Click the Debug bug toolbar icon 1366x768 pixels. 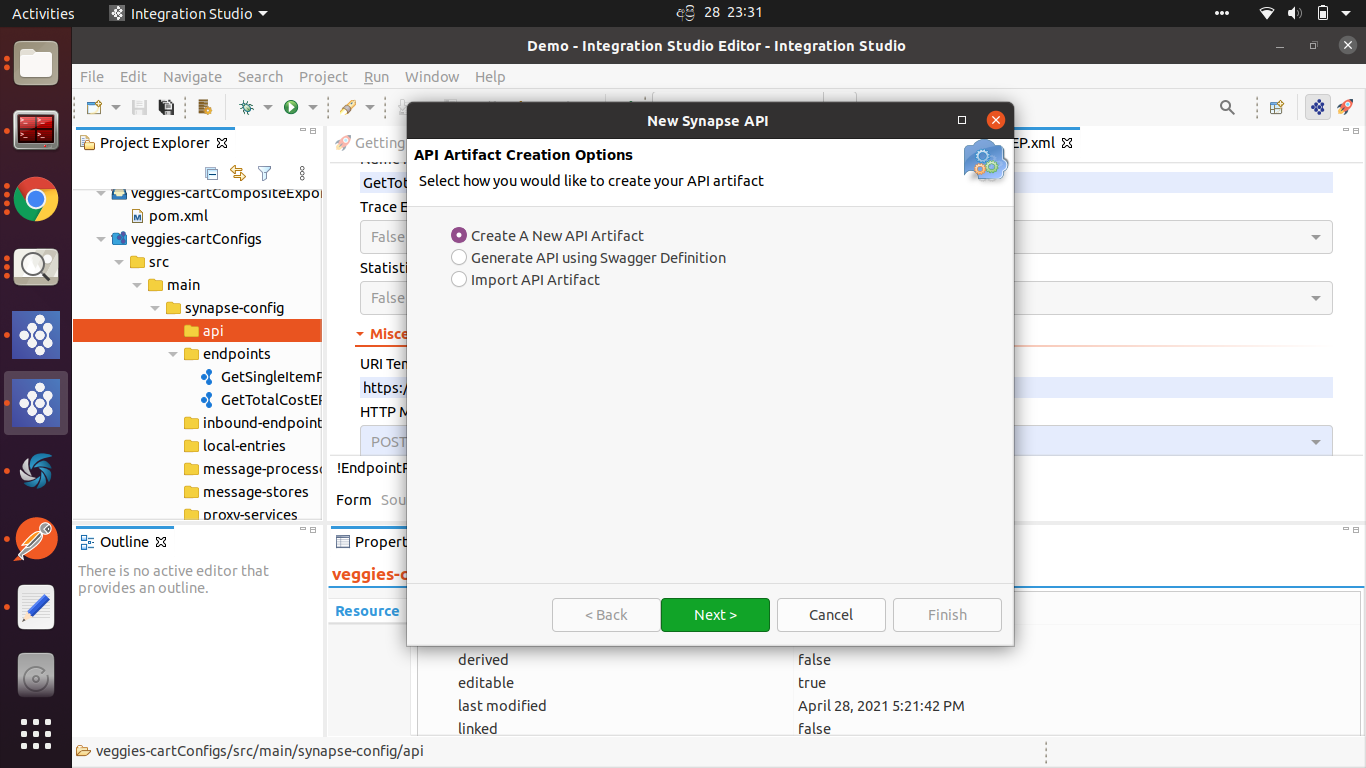coord(246,107)
